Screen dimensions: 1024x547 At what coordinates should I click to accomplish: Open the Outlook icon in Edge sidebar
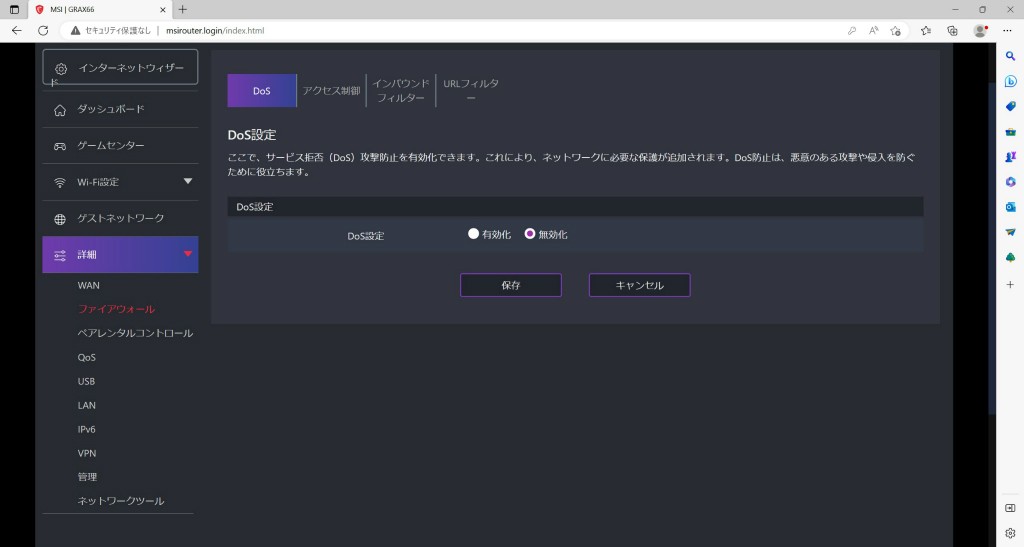[x=1010, y=207]
